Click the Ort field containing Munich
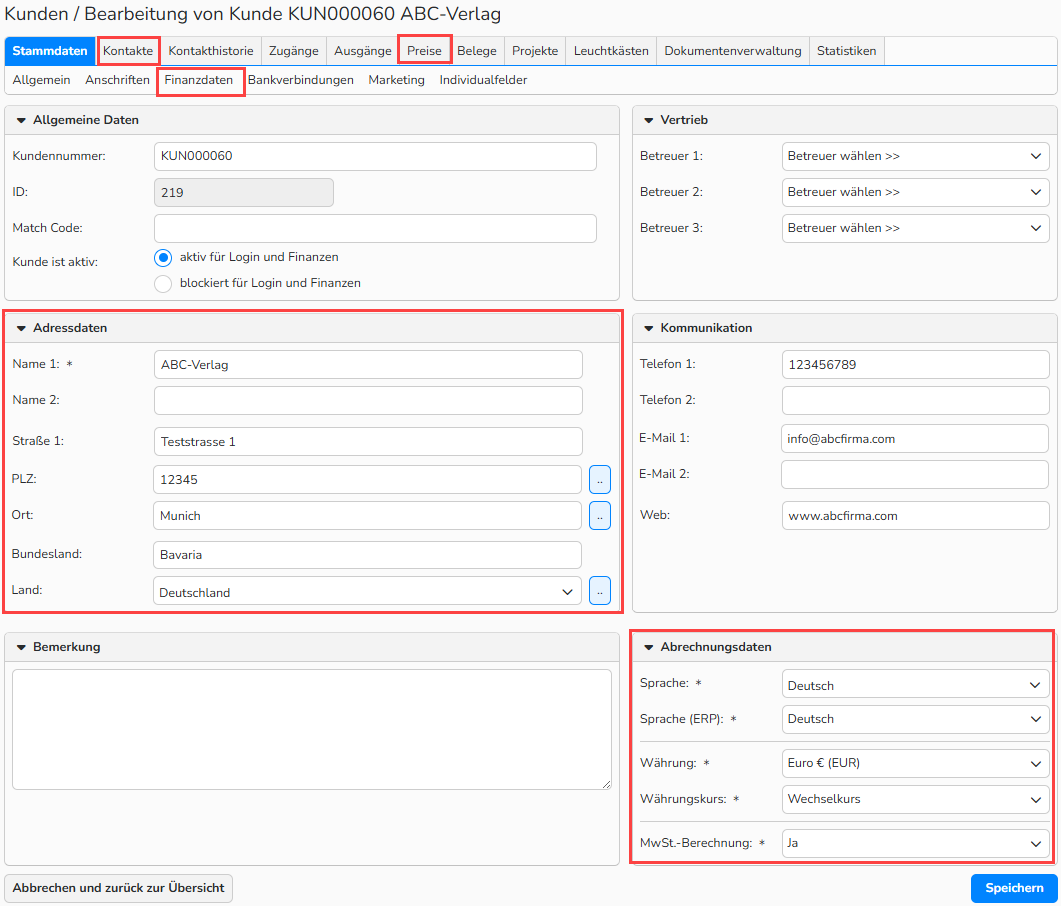Image resolution: width=1061 pixels, height=906 pixels. pyautogui.click(x=367, y=516)
